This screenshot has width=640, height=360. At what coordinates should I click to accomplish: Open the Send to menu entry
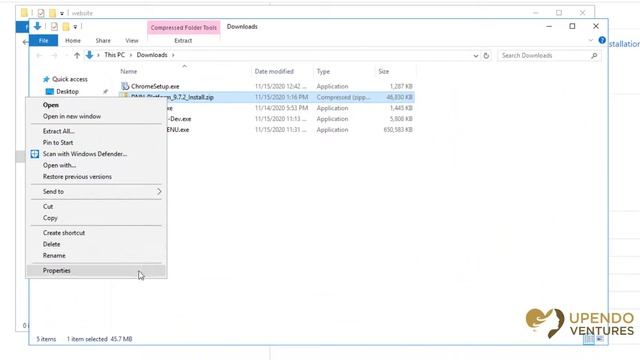pos(96,191)
